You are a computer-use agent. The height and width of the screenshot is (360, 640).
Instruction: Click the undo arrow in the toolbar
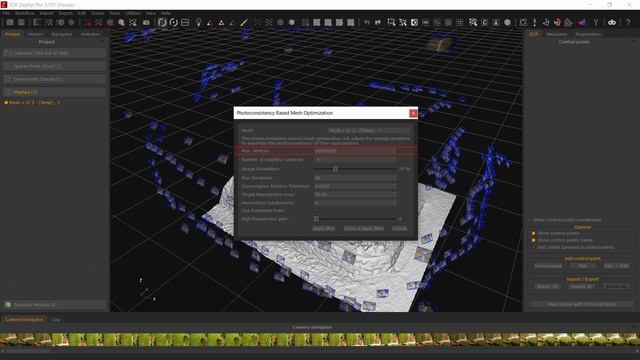coord(367,22)
